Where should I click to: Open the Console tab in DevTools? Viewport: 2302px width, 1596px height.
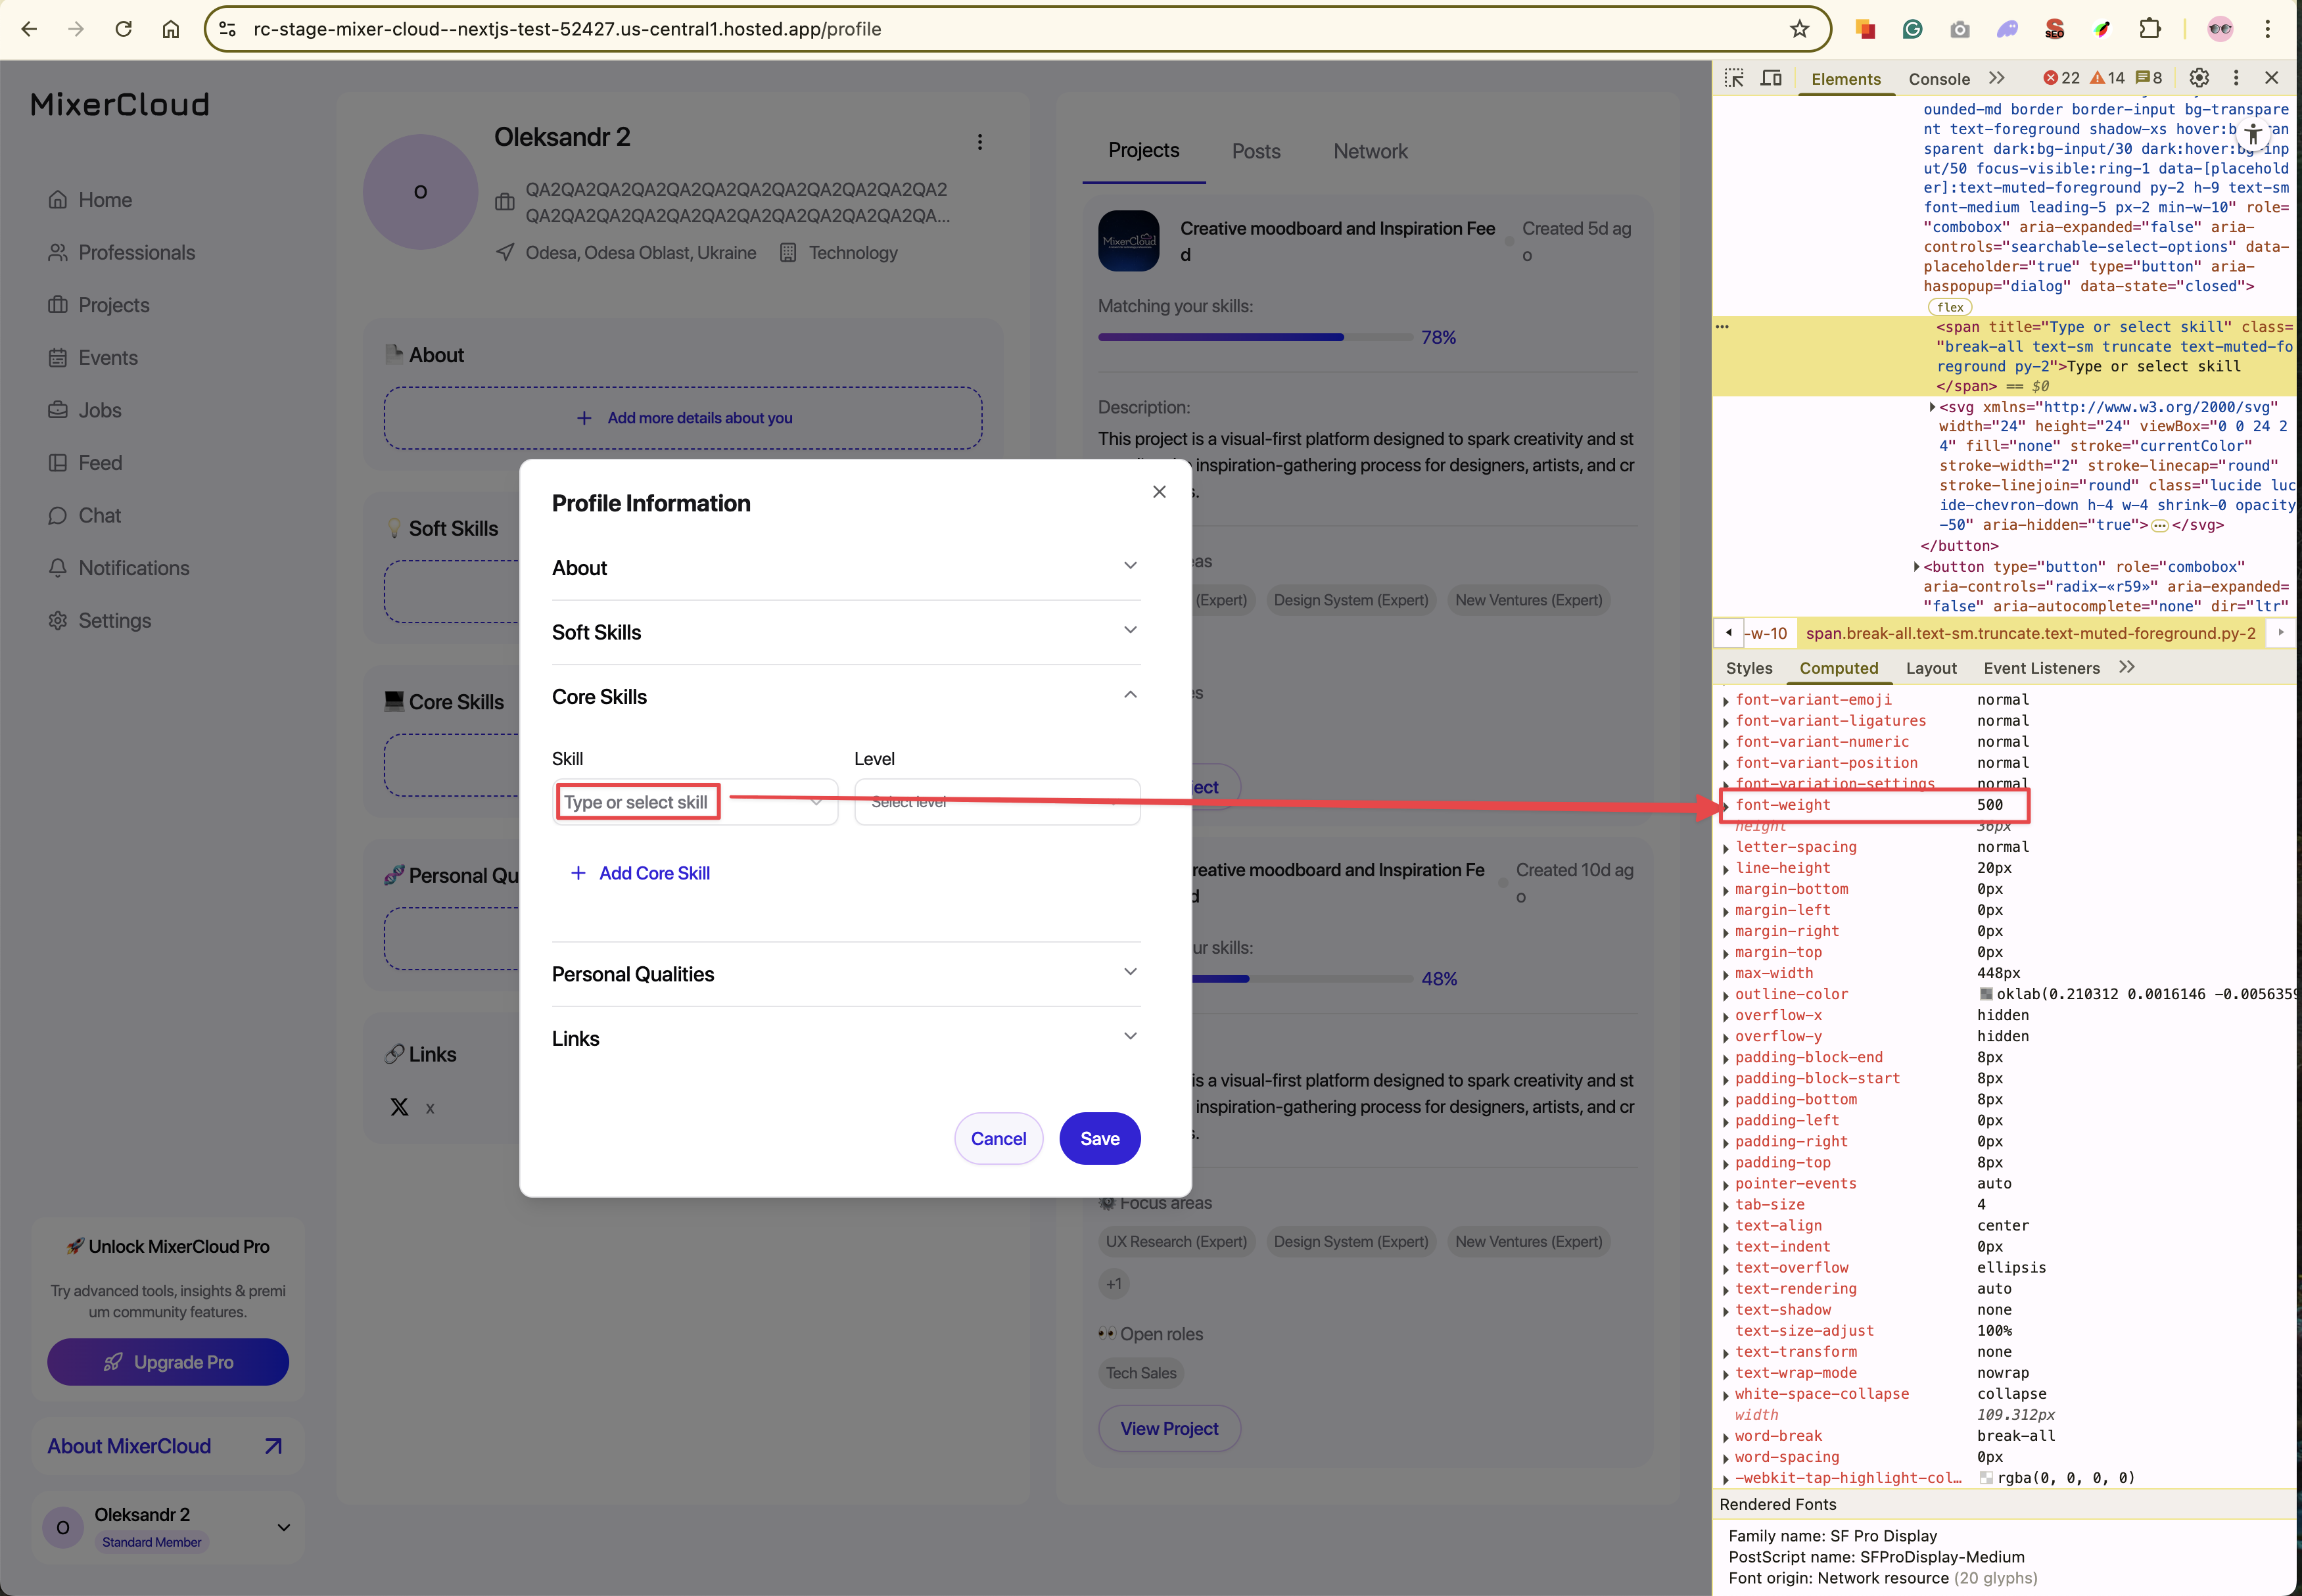1938,79
